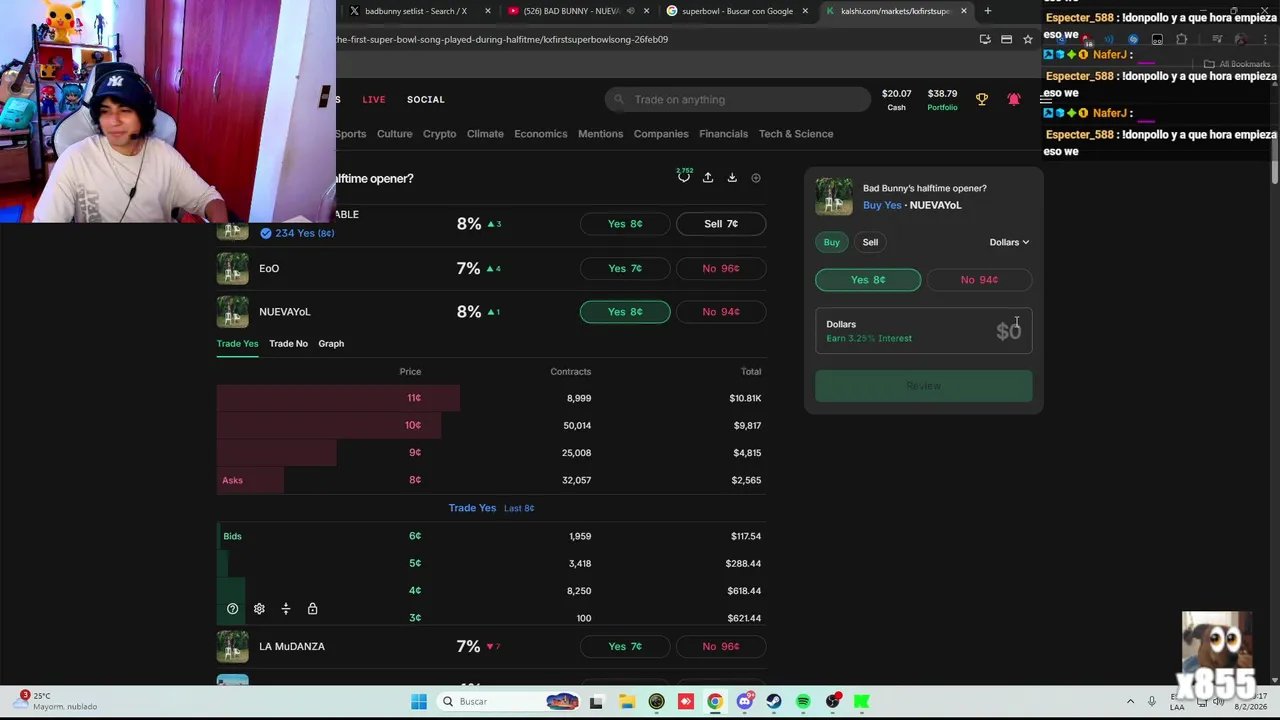1280x720 pixels.
Task: Click the taskbar Buscar search box
Action: point(510,702)
